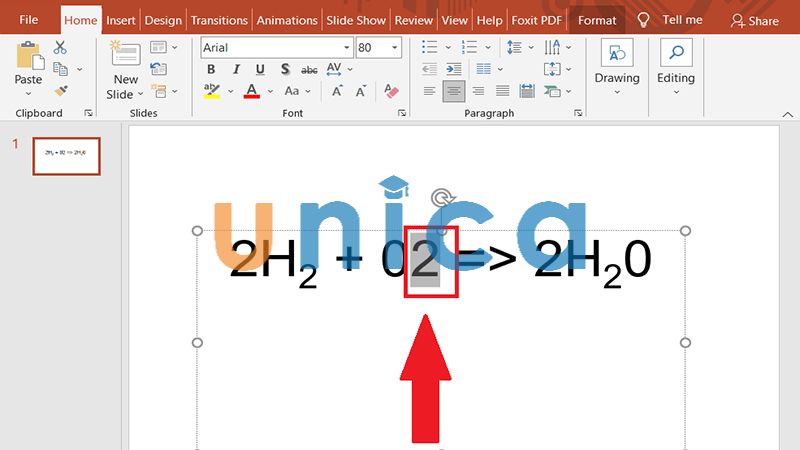The width and height of the screenshot is (800, 450).
Task: Click Clear All Formatting eraser icon
Action: click(x=391, y=91)
